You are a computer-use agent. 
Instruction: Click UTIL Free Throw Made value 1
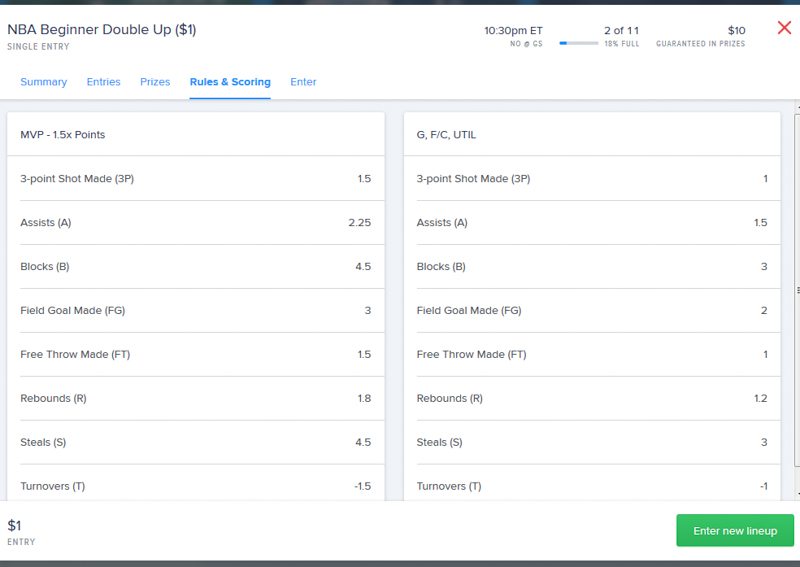point(765,354)
